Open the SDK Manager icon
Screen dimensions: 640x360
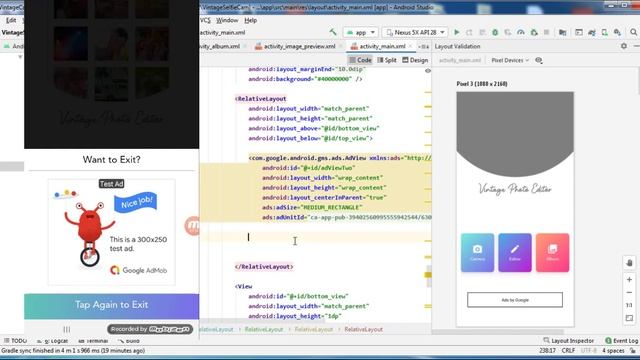[x=617, y=32]
